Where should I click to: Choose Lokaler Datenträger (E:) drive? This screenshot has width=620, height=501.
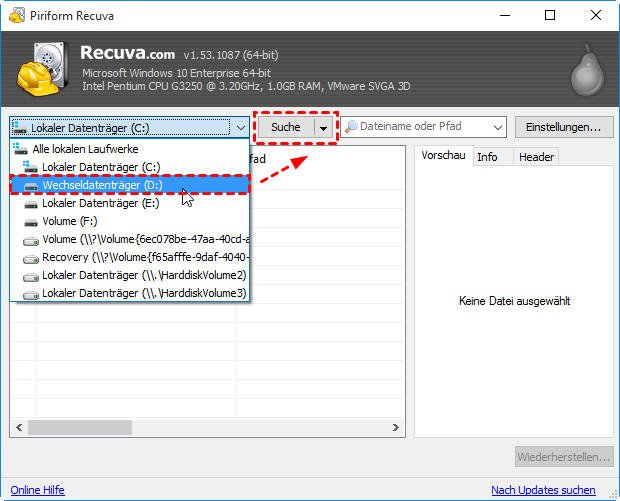pos(130,203)
